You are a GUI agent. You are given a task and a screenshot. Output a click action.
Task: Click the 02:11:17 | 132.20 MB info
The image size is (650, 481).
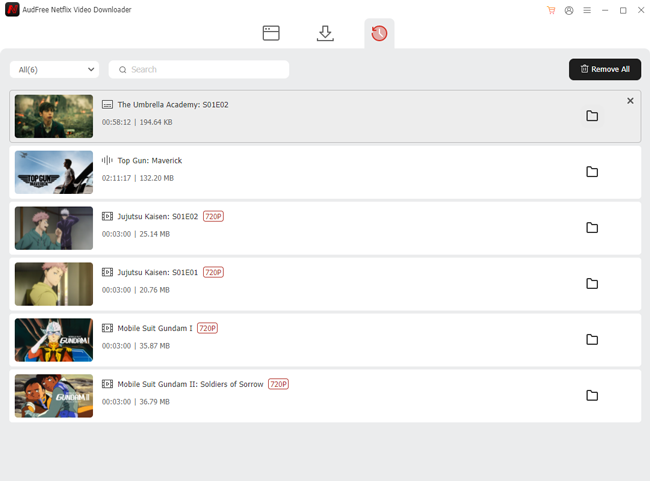(138, 178)
